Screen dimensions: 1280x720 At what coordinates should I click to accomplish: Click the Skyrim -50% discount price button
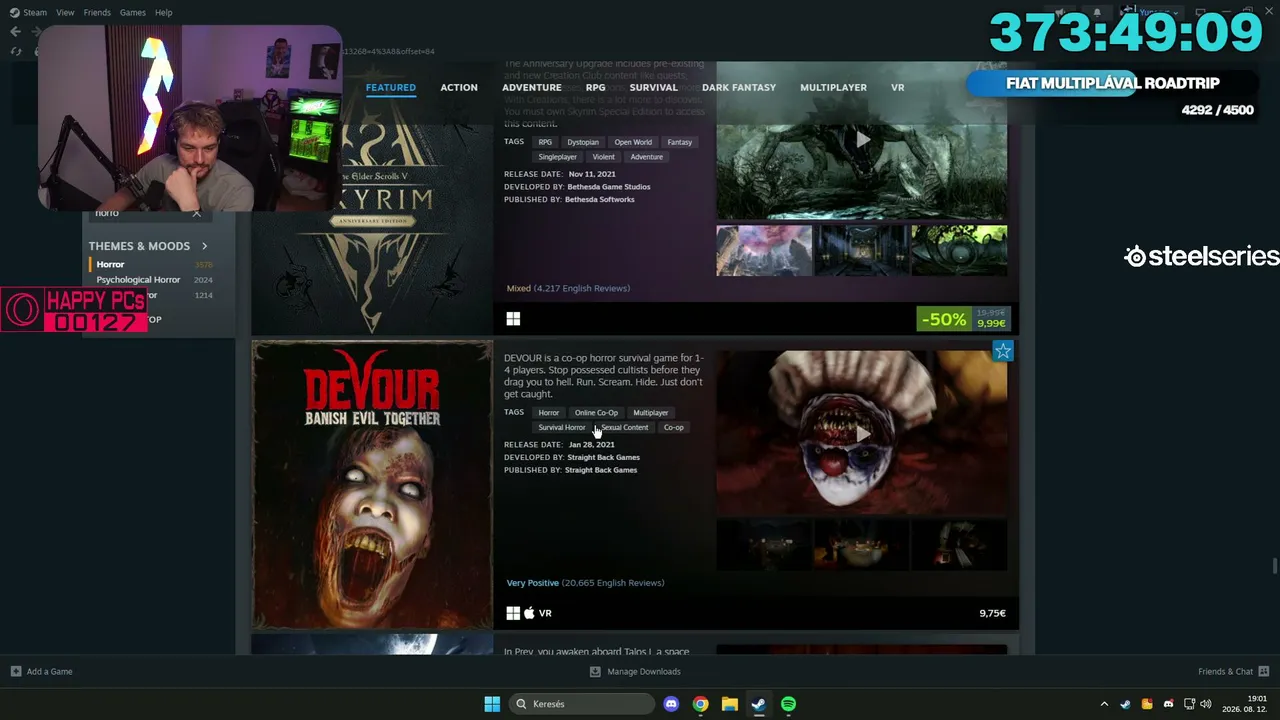(x=963, y=319)
